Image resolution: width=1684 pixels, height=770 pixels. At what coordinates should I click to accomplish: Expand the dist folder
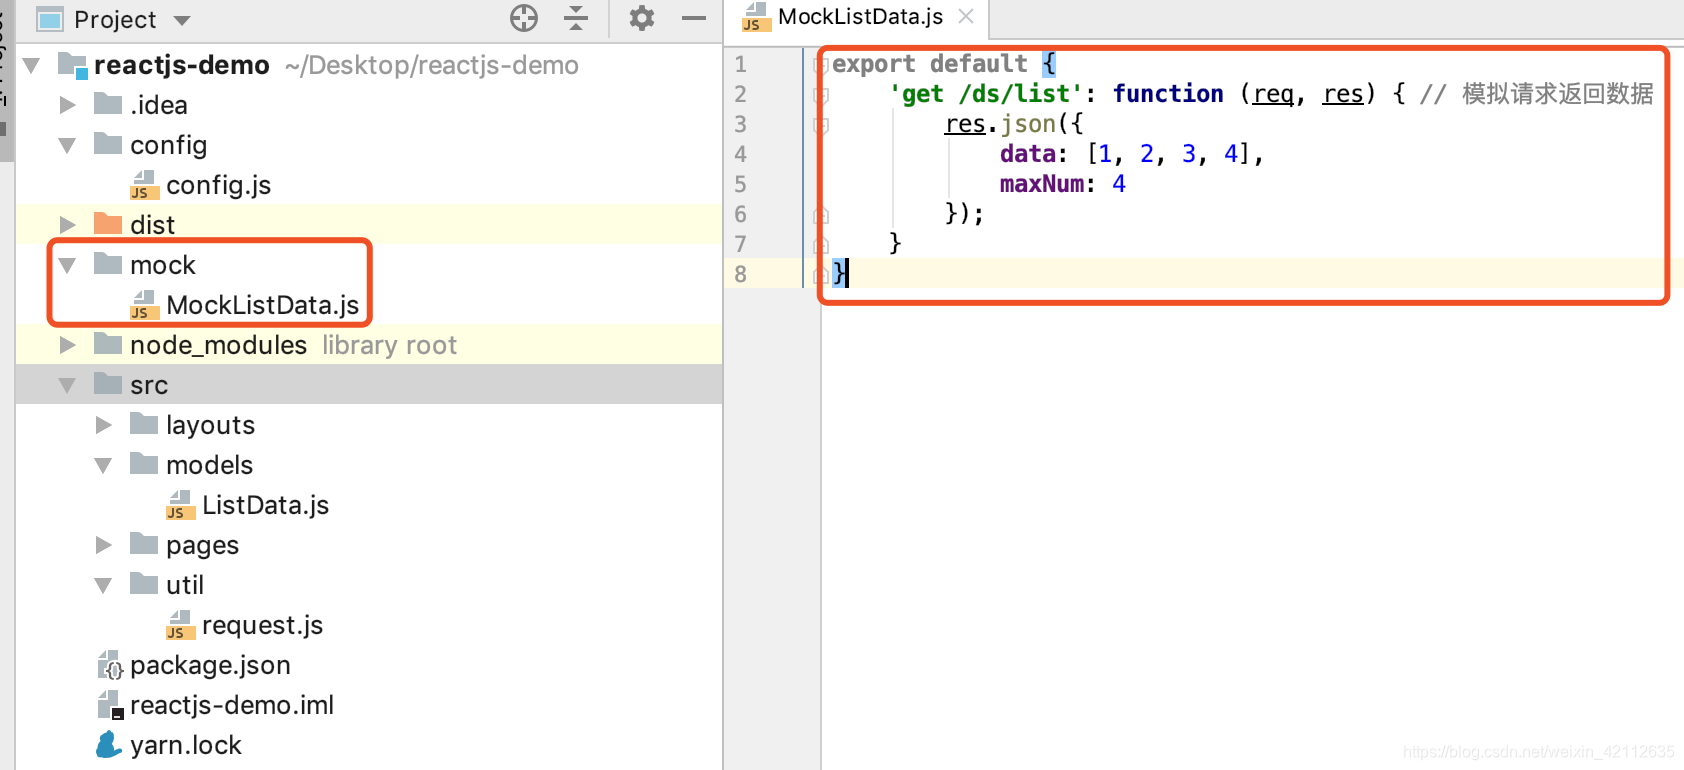(68, 225)
